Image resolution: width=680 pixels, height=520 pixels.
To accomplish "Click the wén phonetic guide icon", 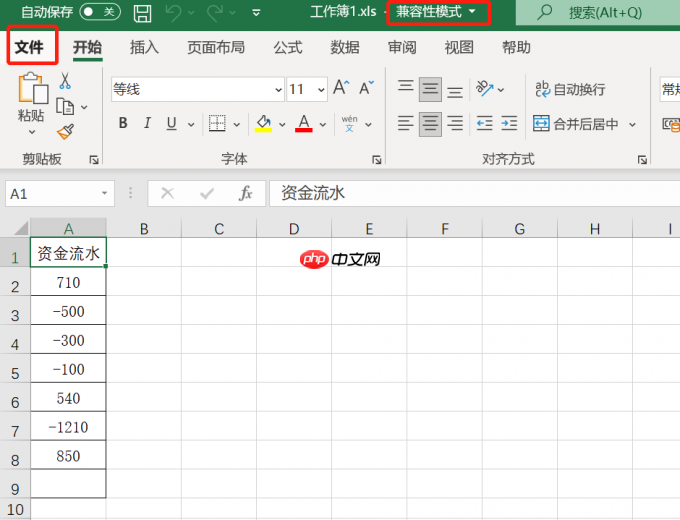I will click(350, 124).
